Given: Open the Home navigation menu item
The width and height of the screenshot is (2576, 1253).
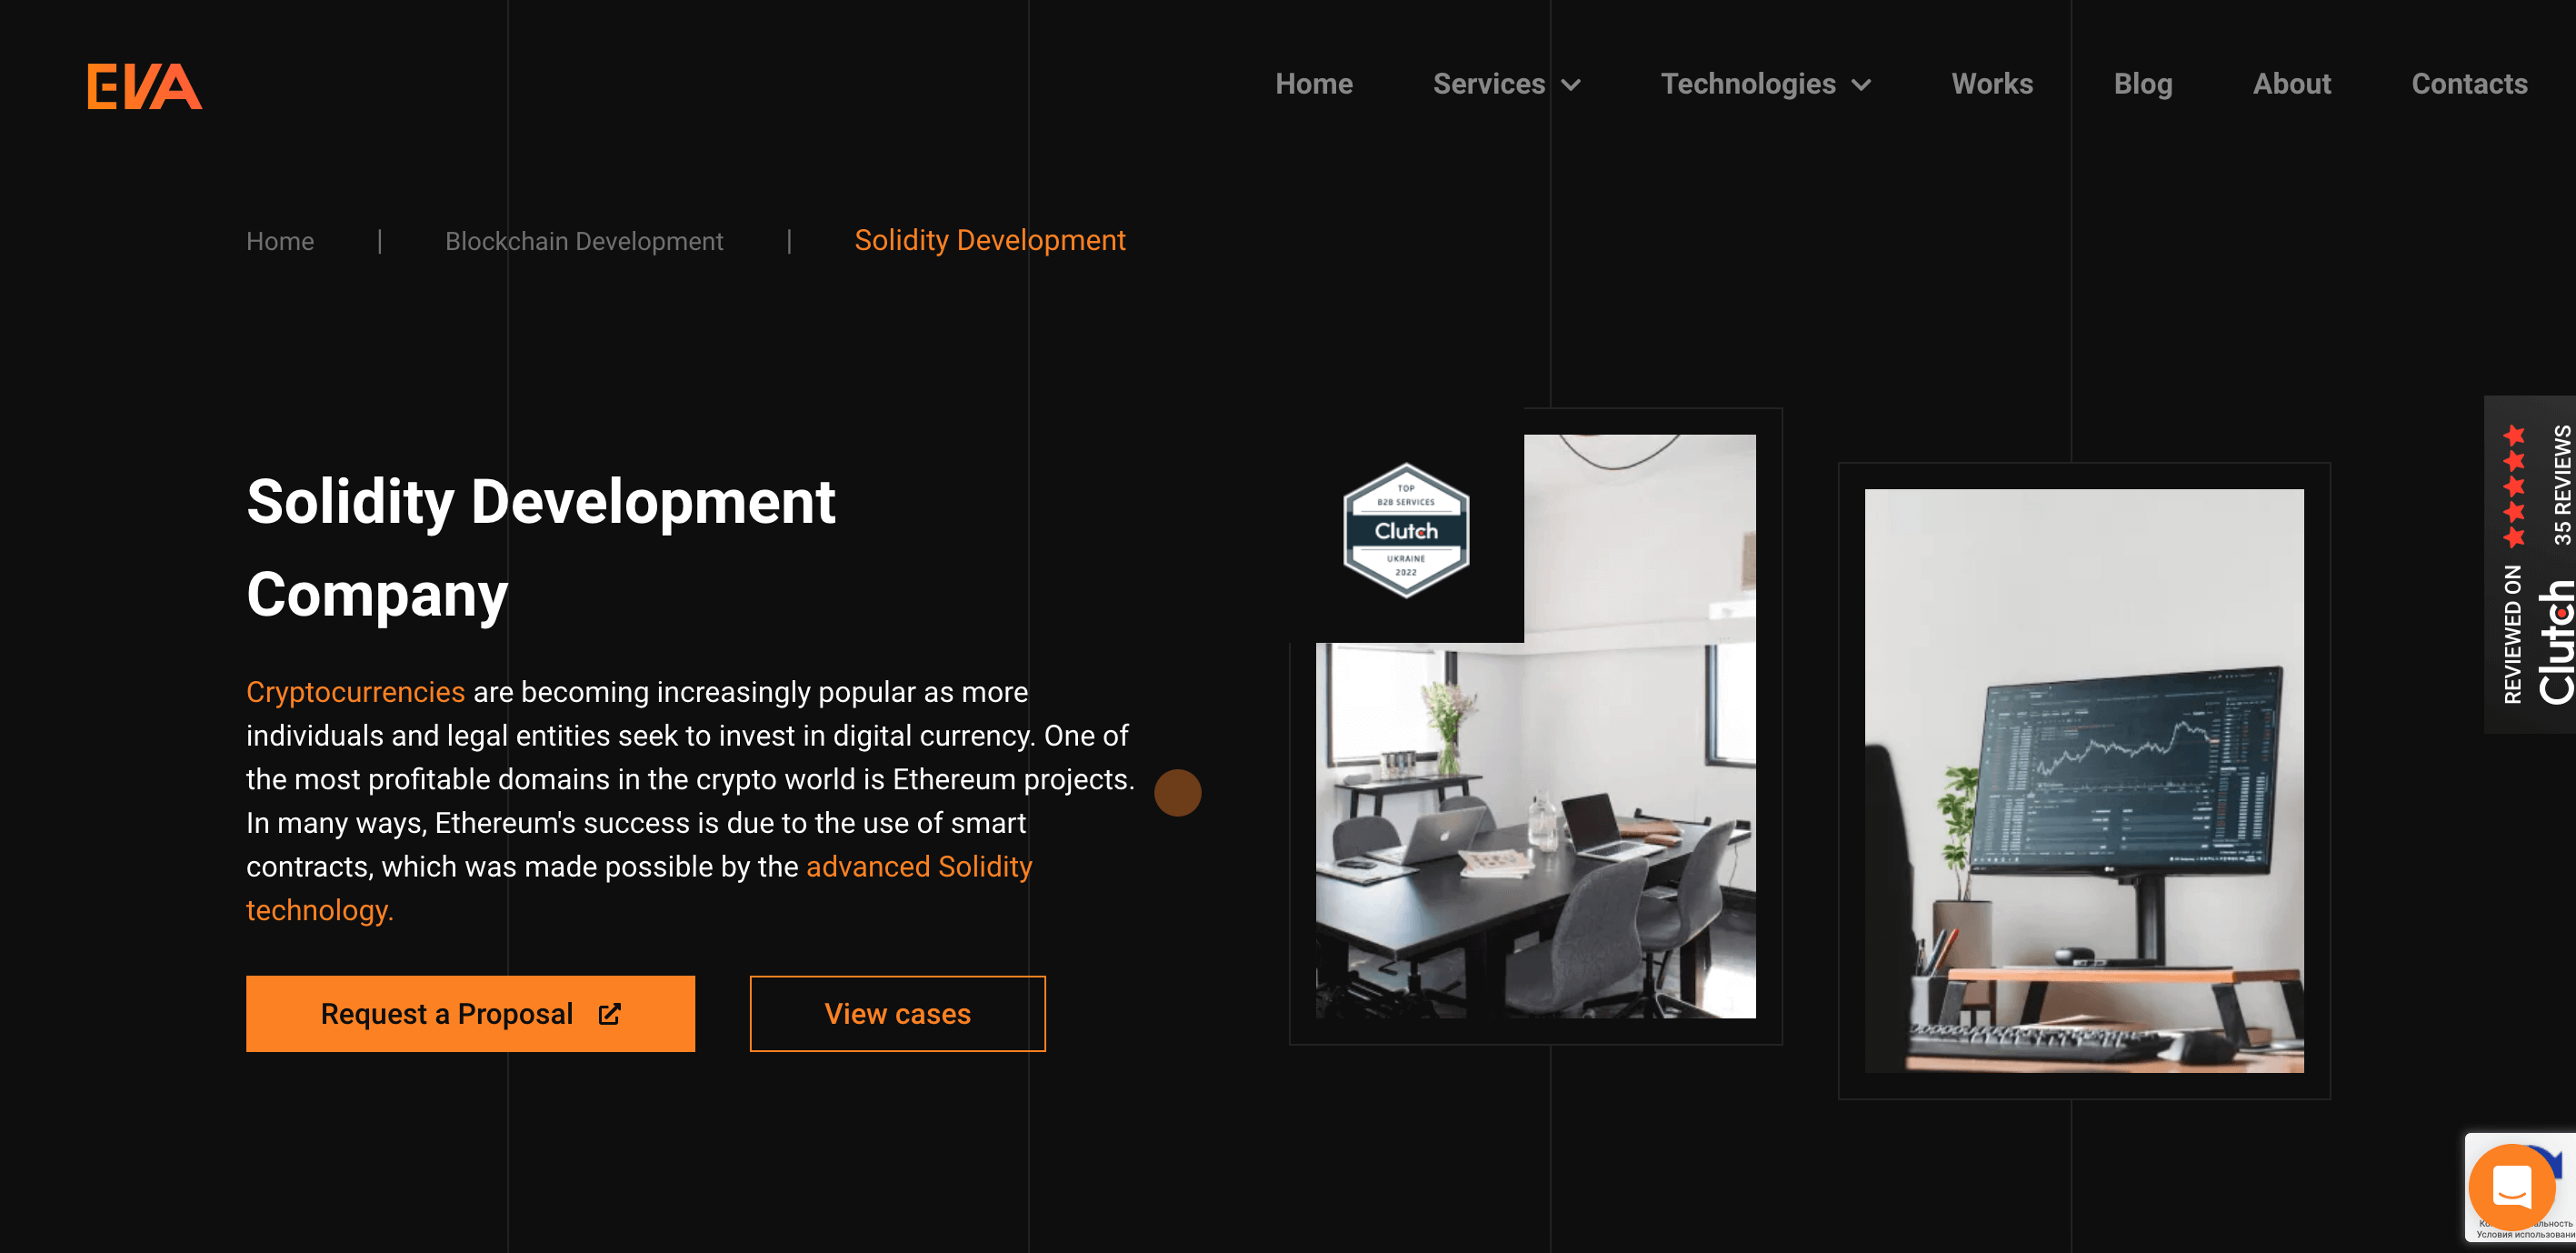Looking at the screenshot, I should 1316,84.
